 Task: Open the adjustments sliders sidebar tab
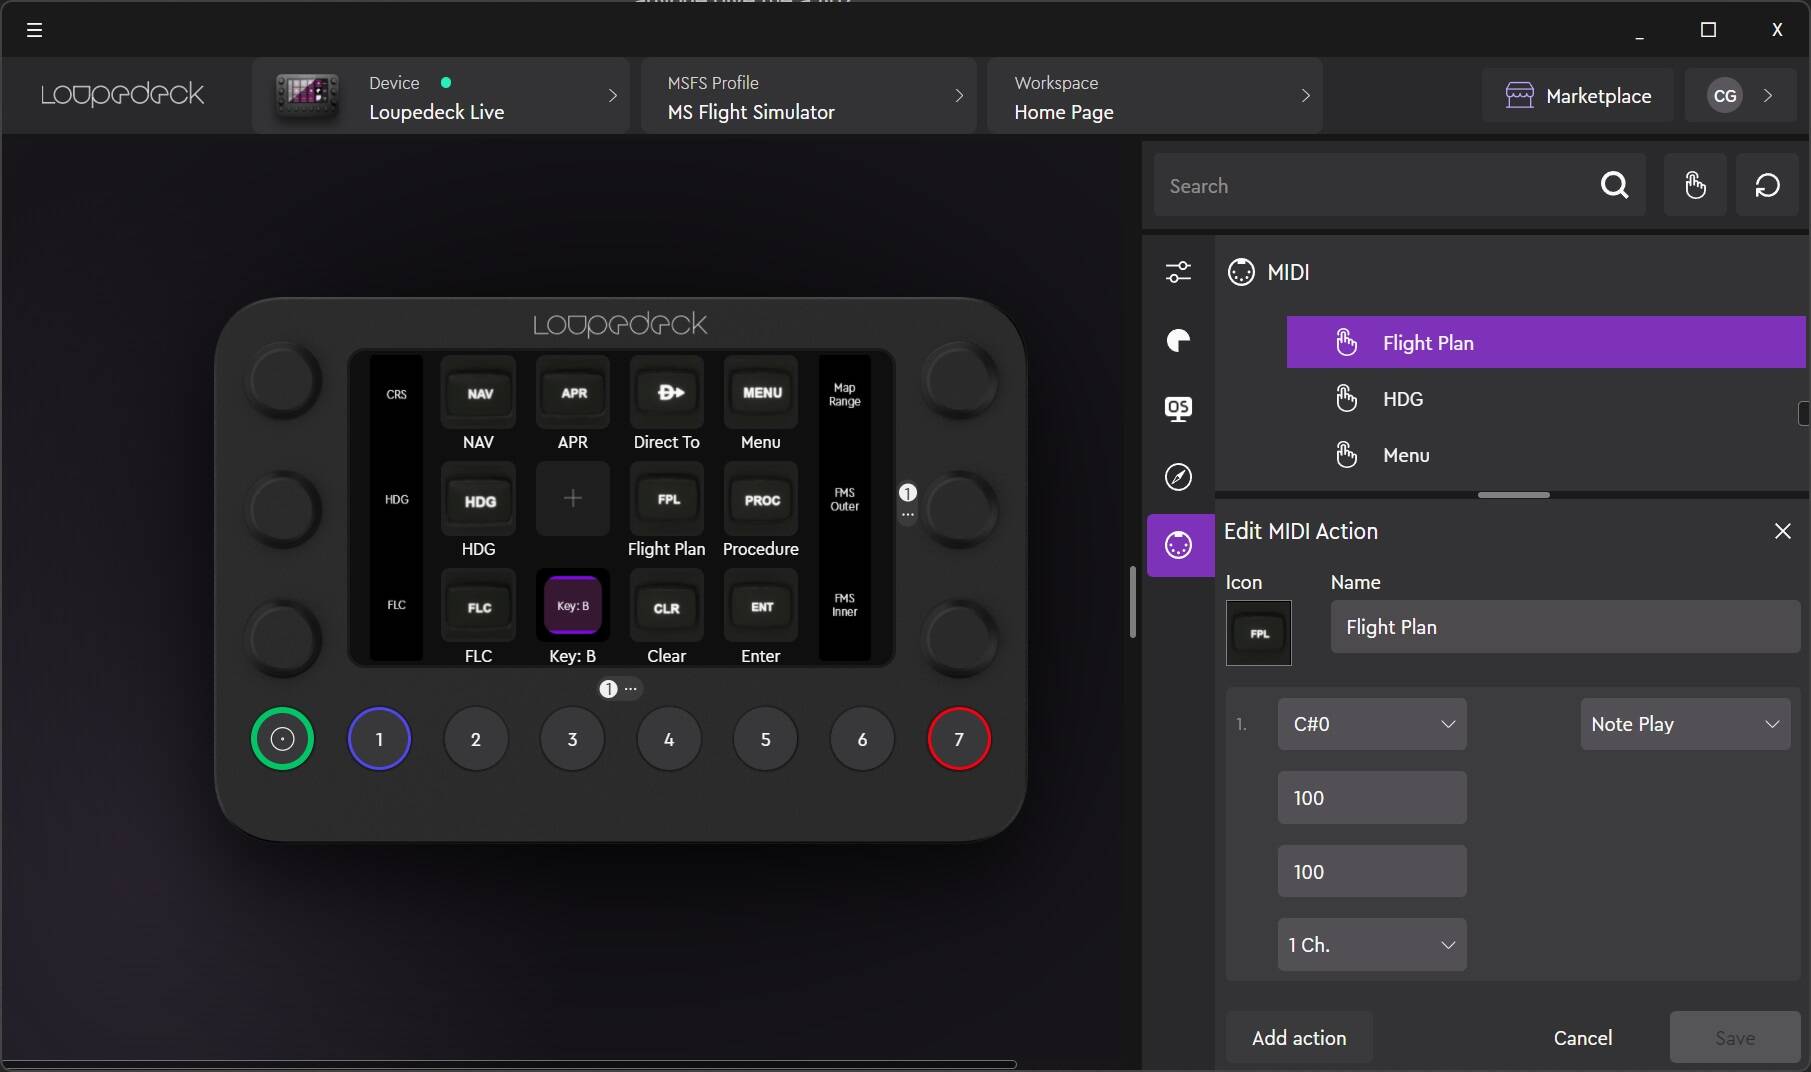(1179, 272)
